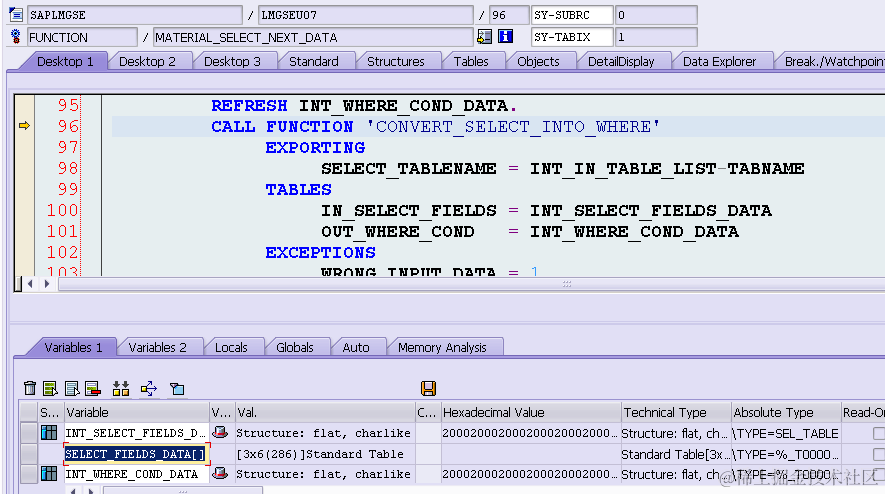Click the SAPLMGSE program name field
This screenshot has height=494, width=885.
click(135, 15)
